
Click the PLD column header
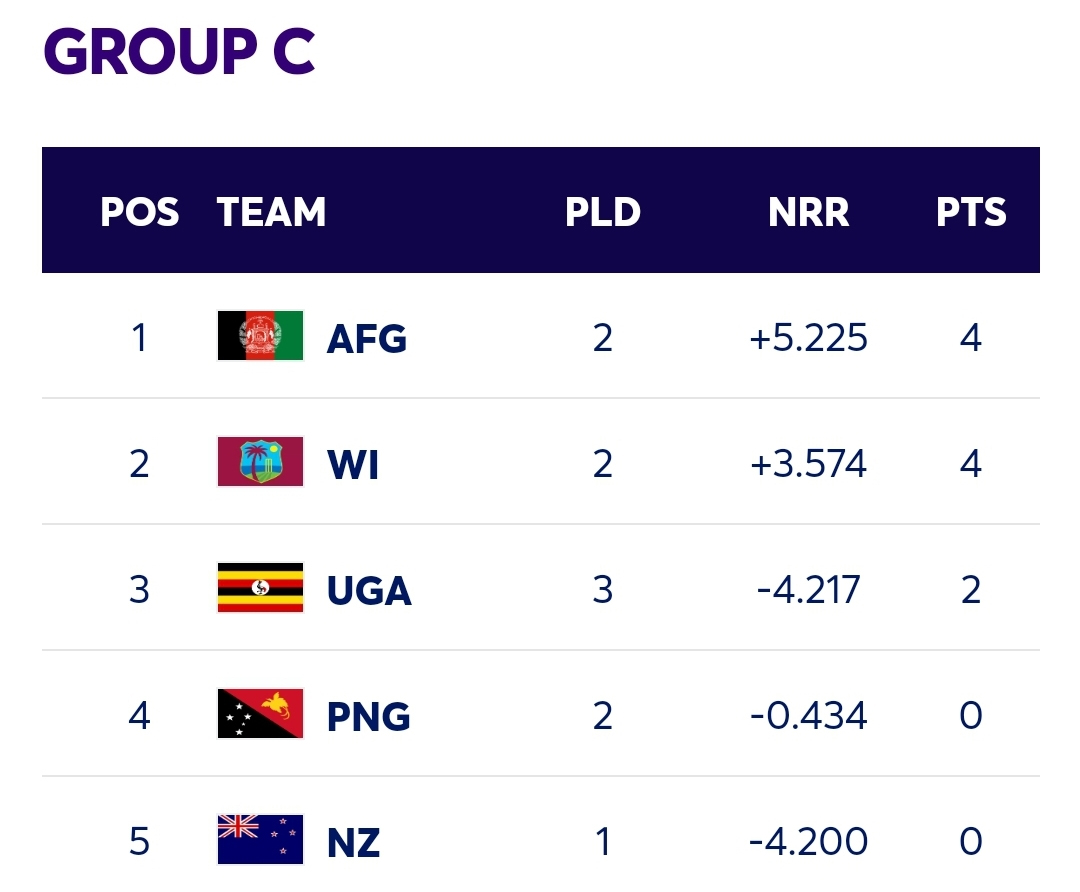603,211
